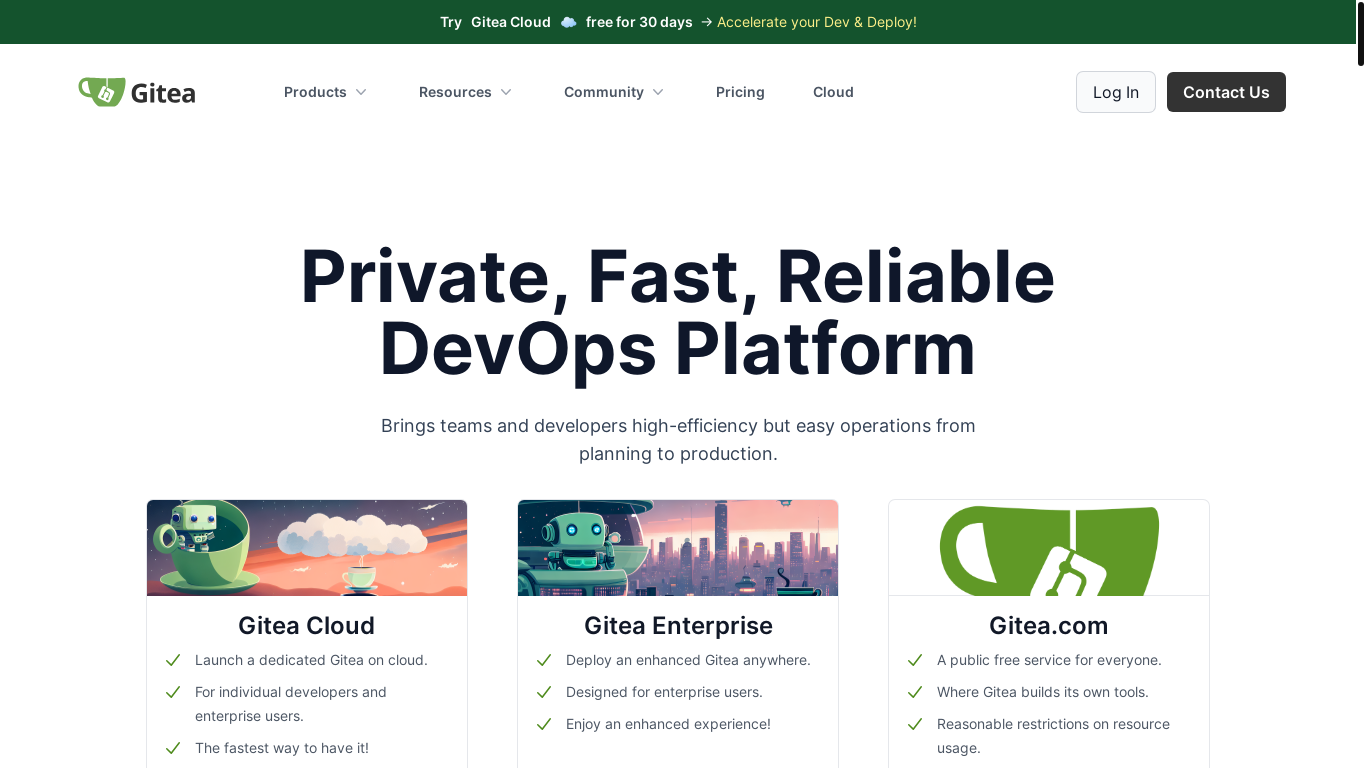
Task: Click the 'Private, Fast, Reliable DevOps Platform' headline
Action: (678, 312)
